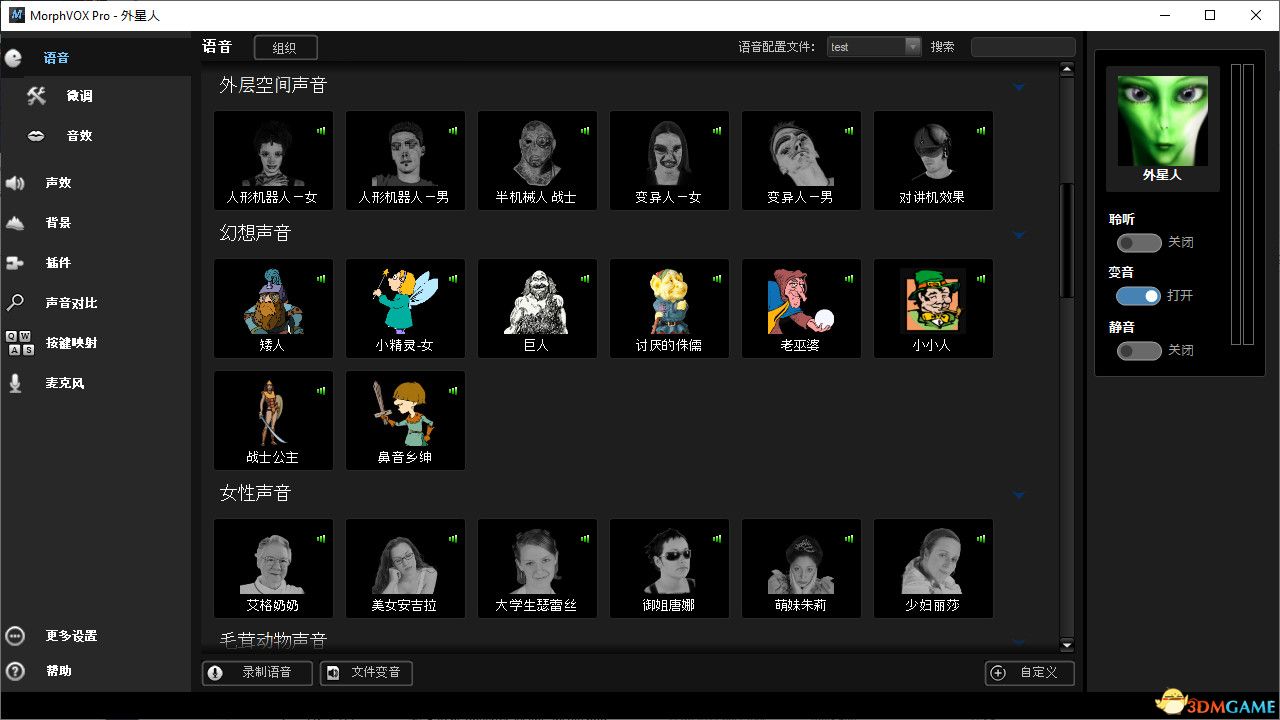
Task: Select the 矮人 dwarf voice icon
Action: (x=273, y=307)
